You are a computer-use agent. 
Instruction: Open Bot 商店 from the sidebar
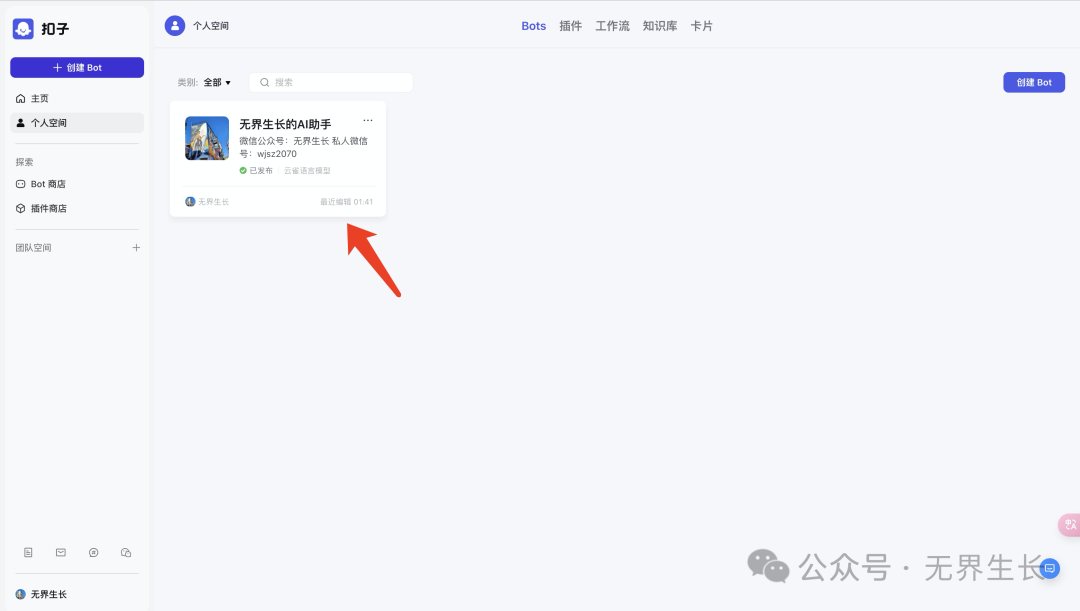(x=77, y=184)
